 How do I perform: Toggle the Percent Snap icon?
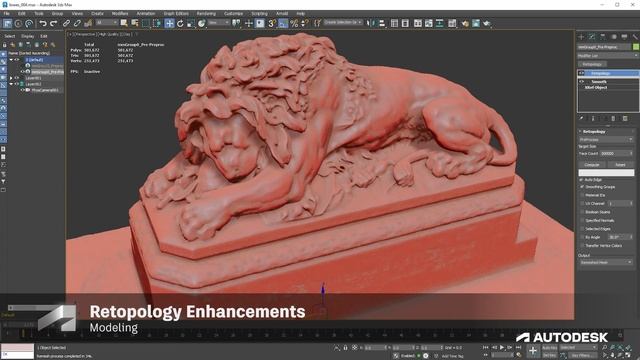294,24
